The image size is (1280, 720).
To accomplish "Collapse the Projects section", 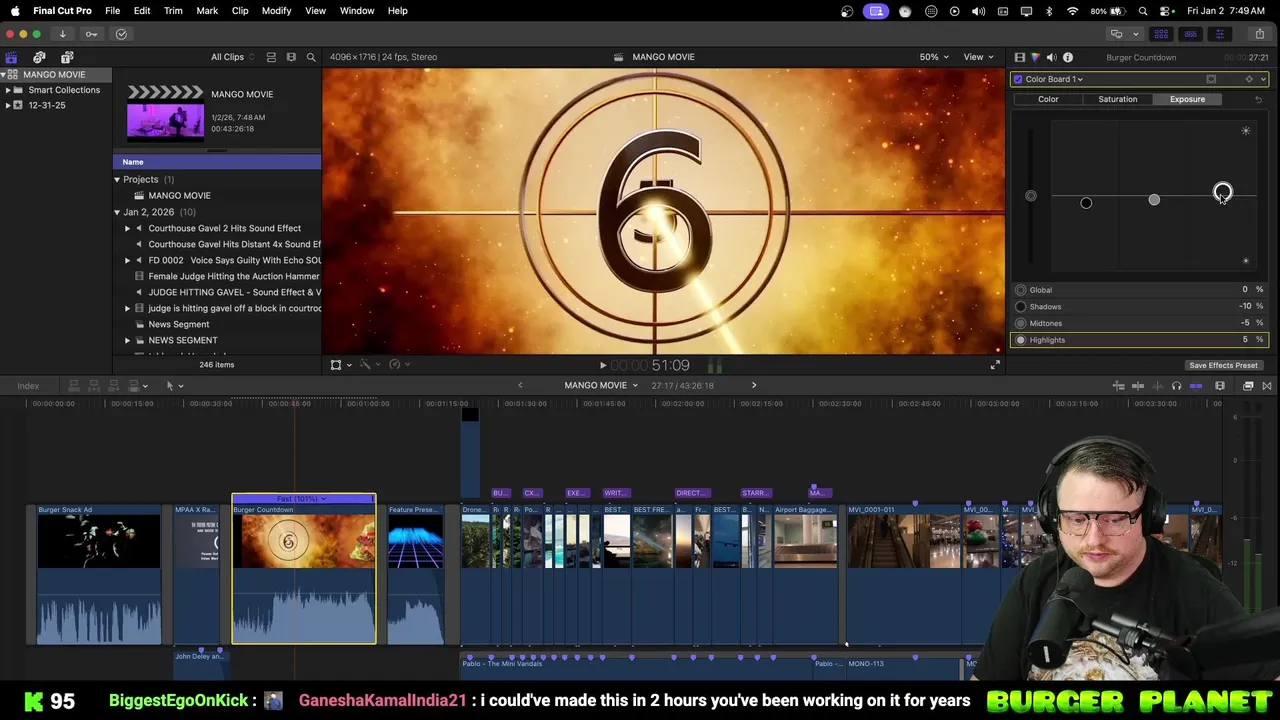I will (117, 180).
